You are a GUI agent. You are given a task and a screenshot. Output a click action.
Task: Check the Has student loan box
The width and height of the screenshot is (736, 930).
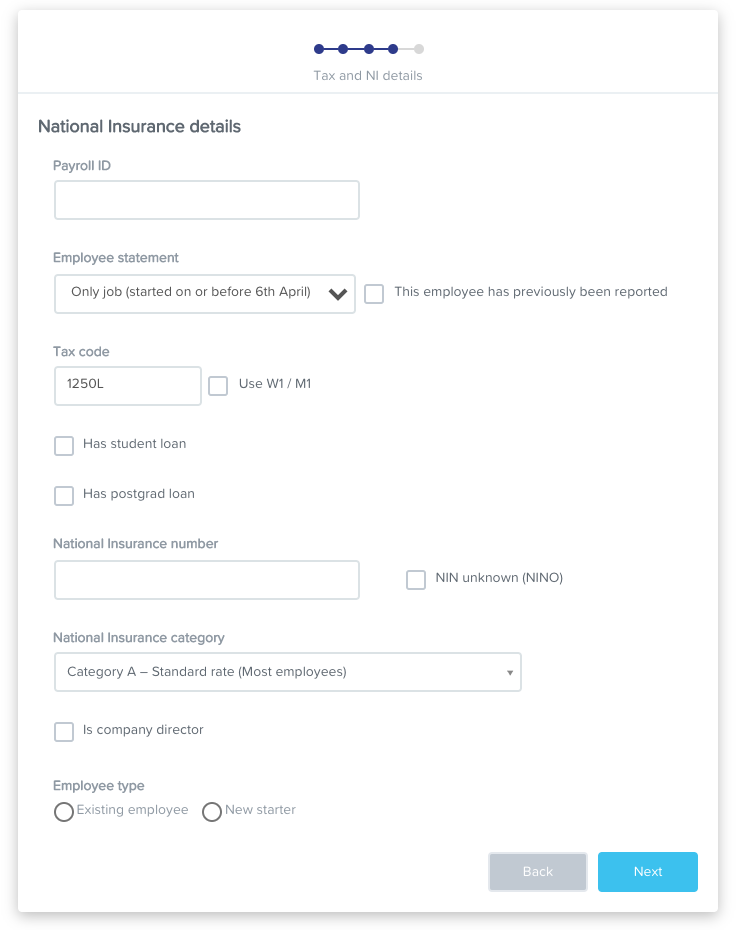tap(64, 445)
